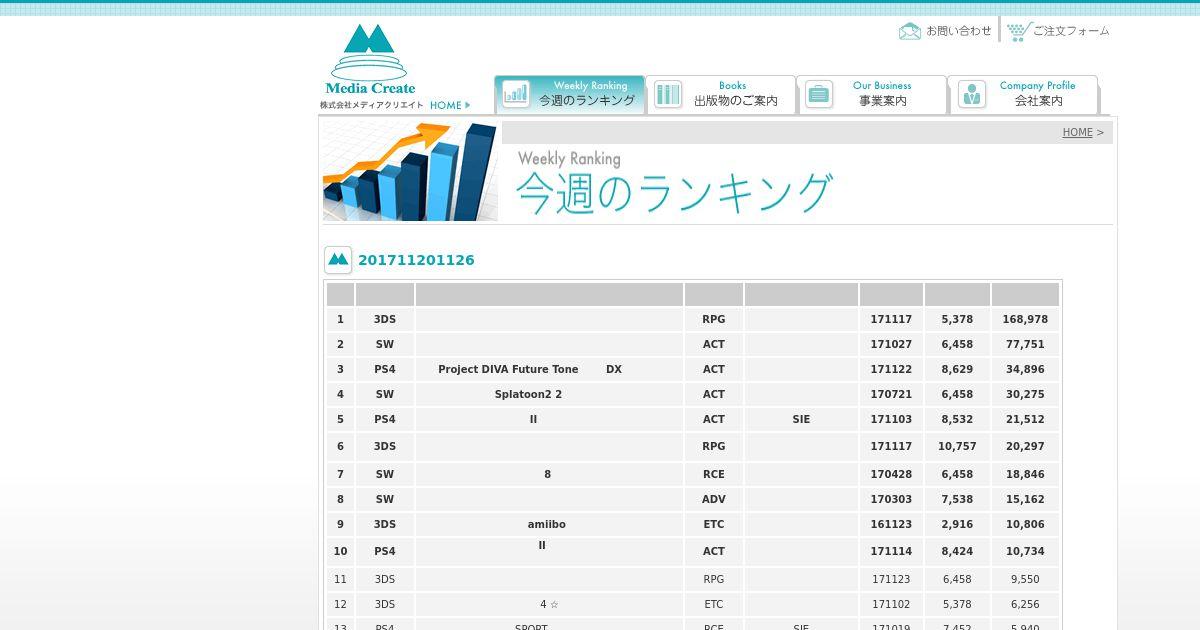Click the お問い合わせ contact link
The width and height of the screenshot is (1200, 630).
click(x=959, y=31)
